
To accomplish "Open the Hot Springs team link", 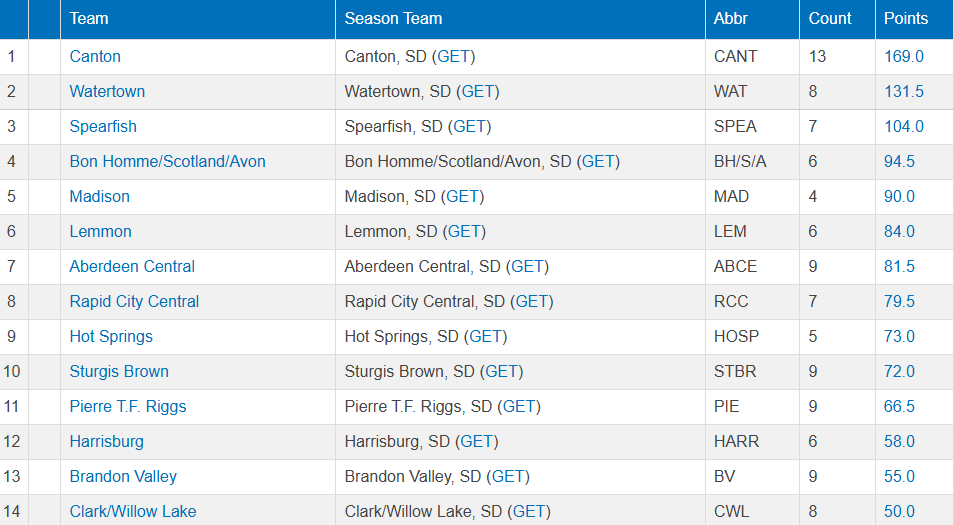I will [111, 337].
